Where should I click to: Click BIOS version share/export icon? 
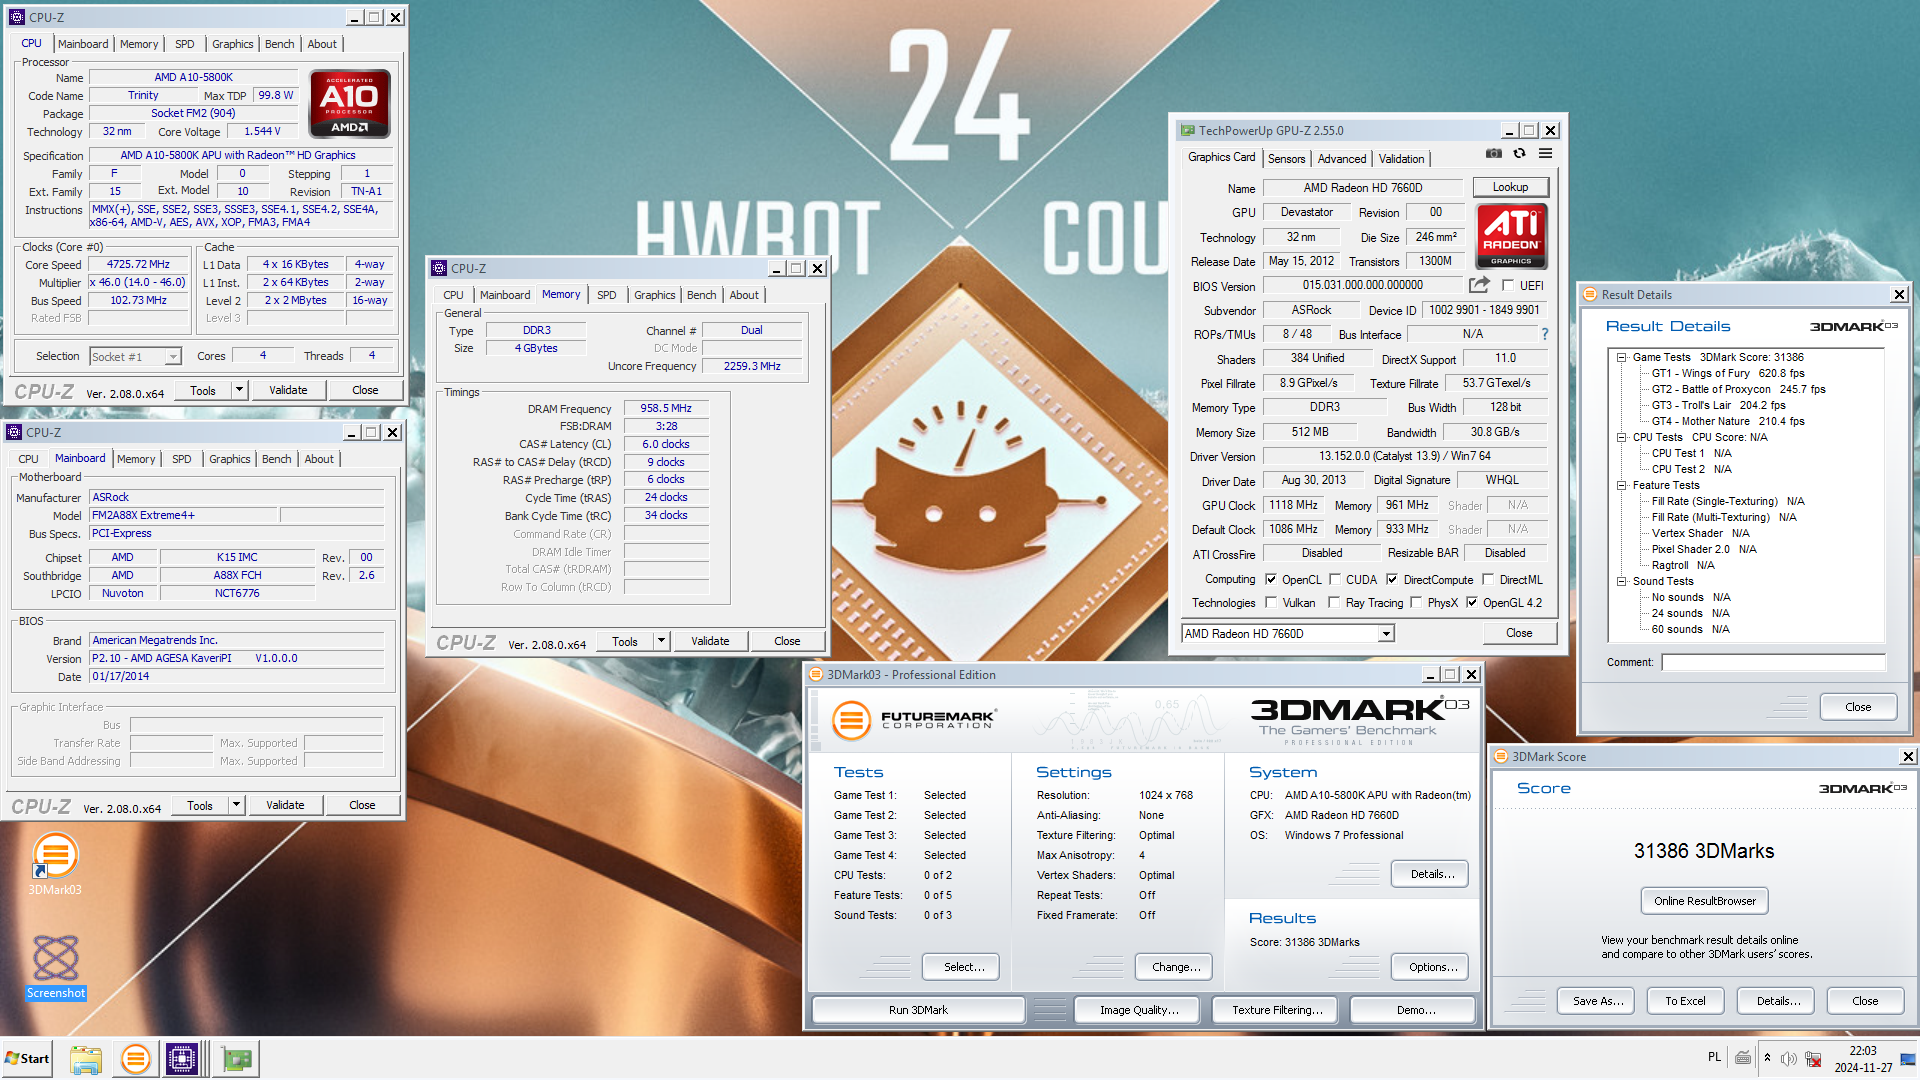click(x=1479, y=285)
